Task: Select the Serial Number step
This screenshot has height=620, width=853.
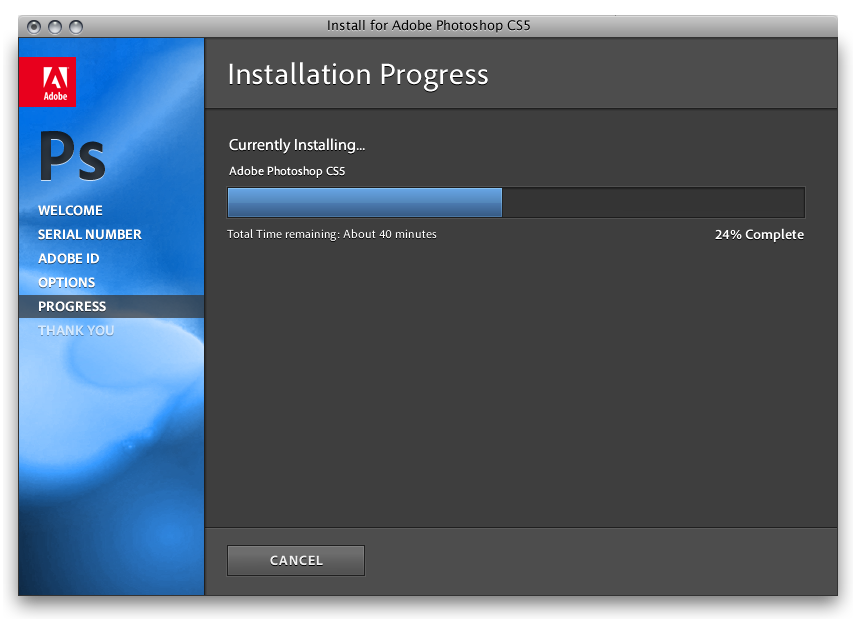Action: point(90,234)
